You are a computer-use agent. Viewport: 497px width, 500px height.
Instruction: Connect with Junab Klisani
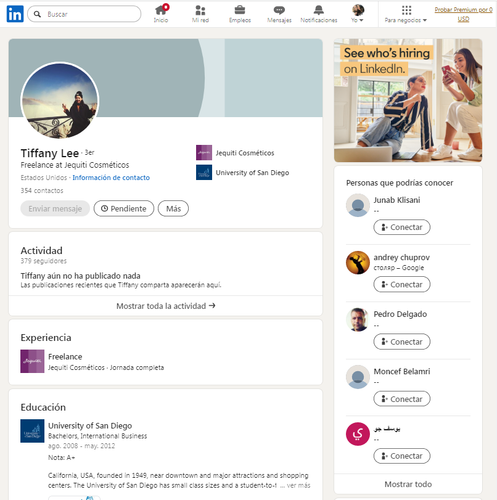[x=402, y=227]
